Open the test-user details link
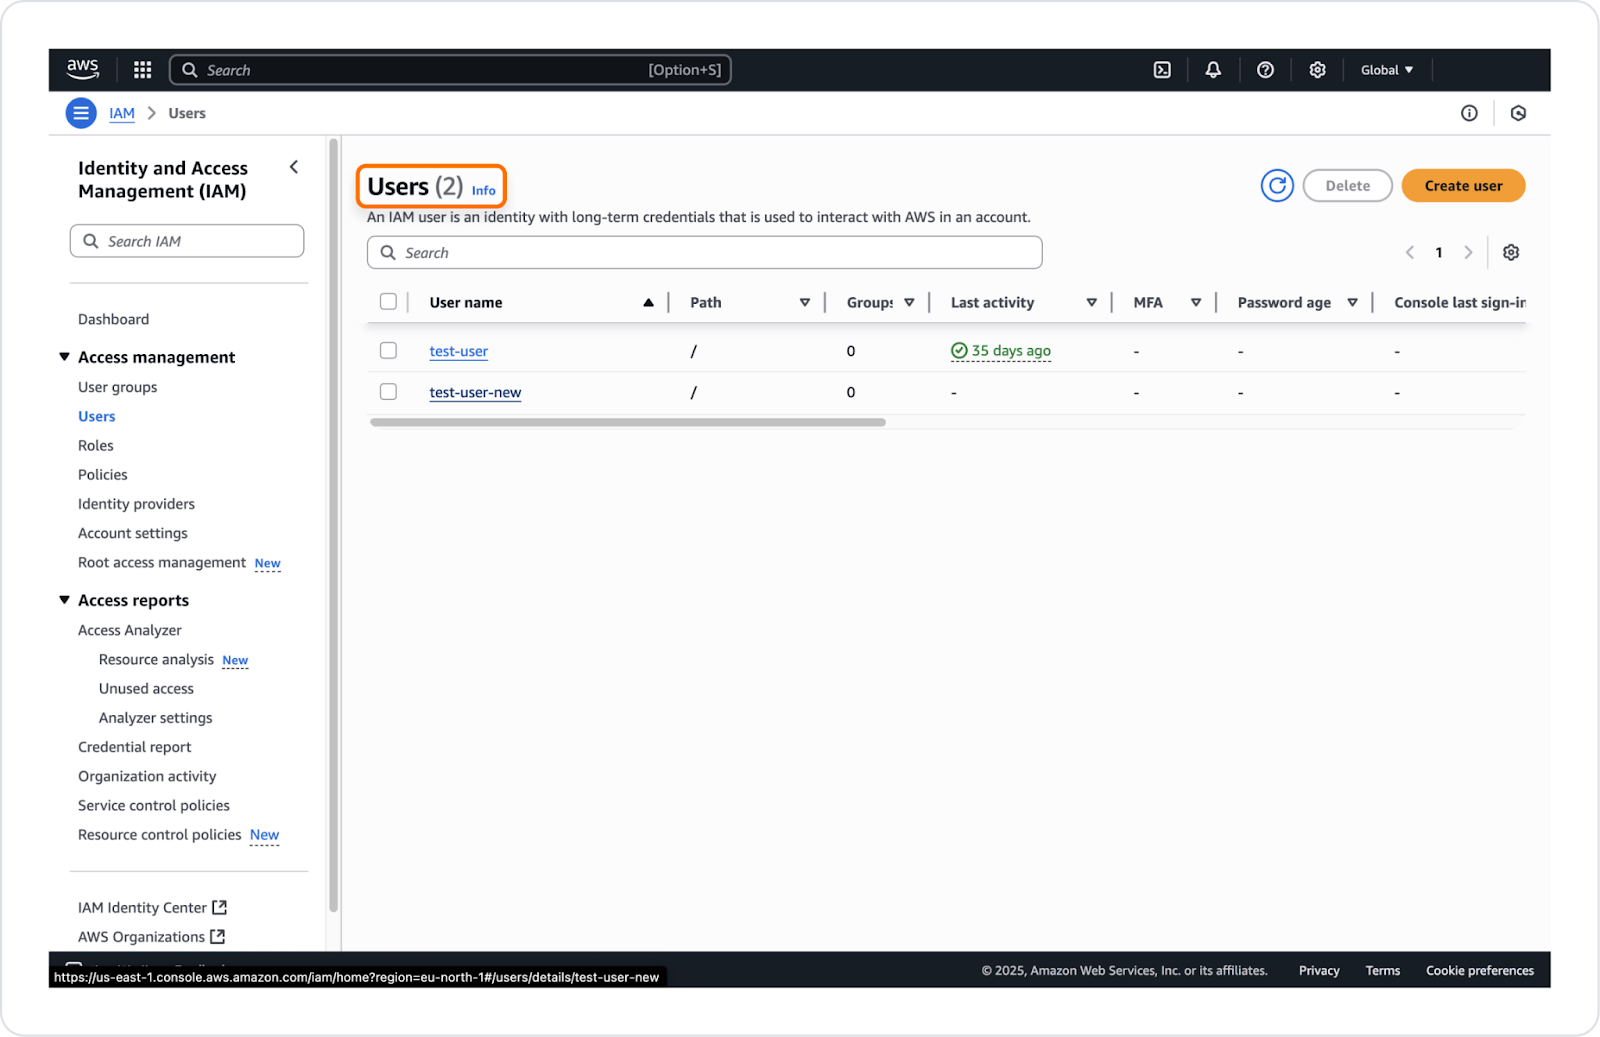 coord(459,351)
